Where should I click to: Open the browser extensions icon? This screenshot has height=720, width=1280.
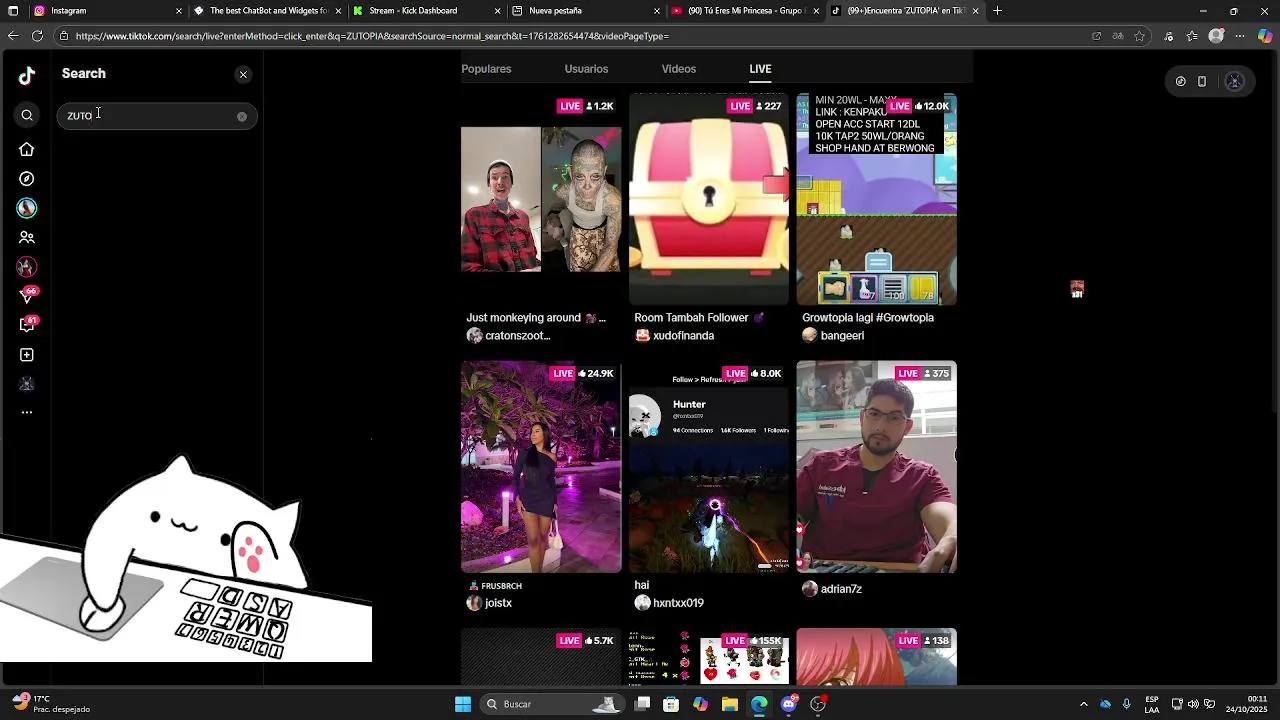[1169, 36]
